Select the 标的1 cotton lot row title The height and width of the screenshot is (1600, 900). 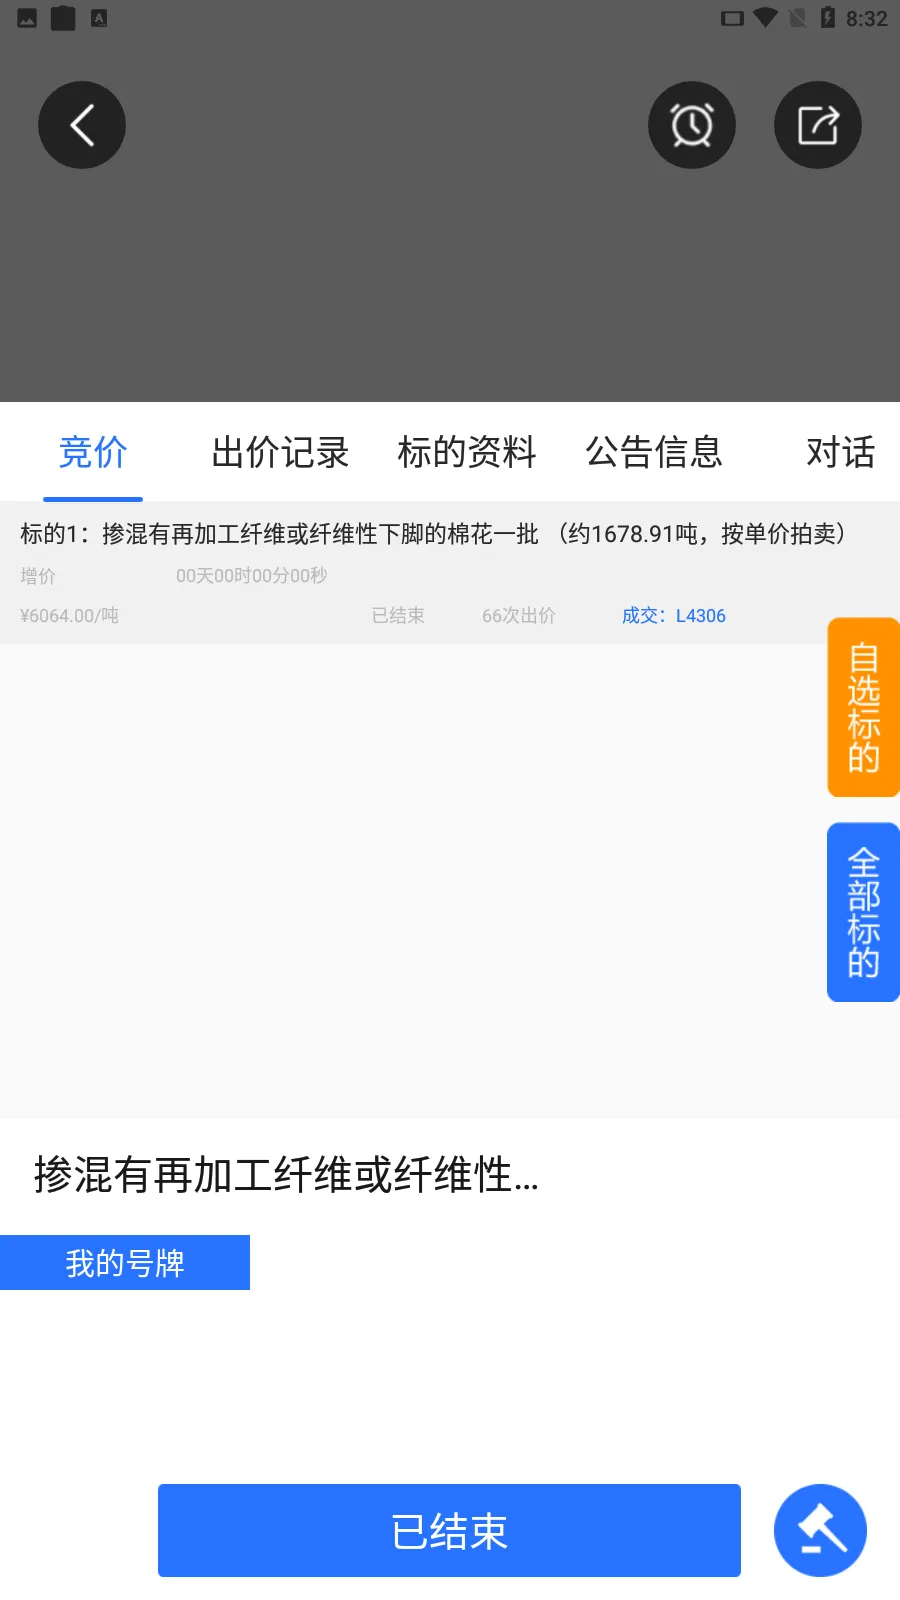pyautogui.click(x=432, y=534)
